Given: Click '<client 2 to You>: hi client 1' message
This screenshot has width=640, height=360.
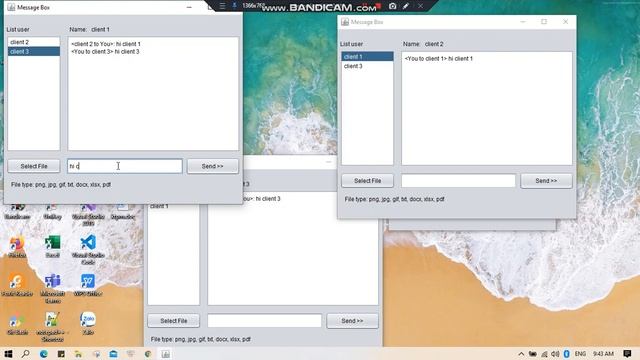Looking at the screenshot, I should pyautogui.click(x=106, y=44).
